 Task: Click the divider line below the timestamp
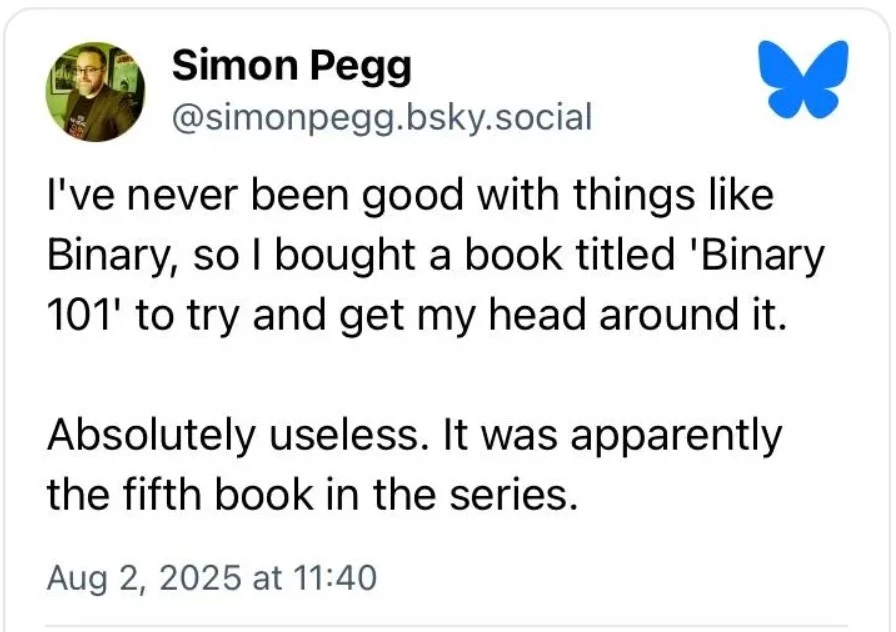click(x=447, y=628)
